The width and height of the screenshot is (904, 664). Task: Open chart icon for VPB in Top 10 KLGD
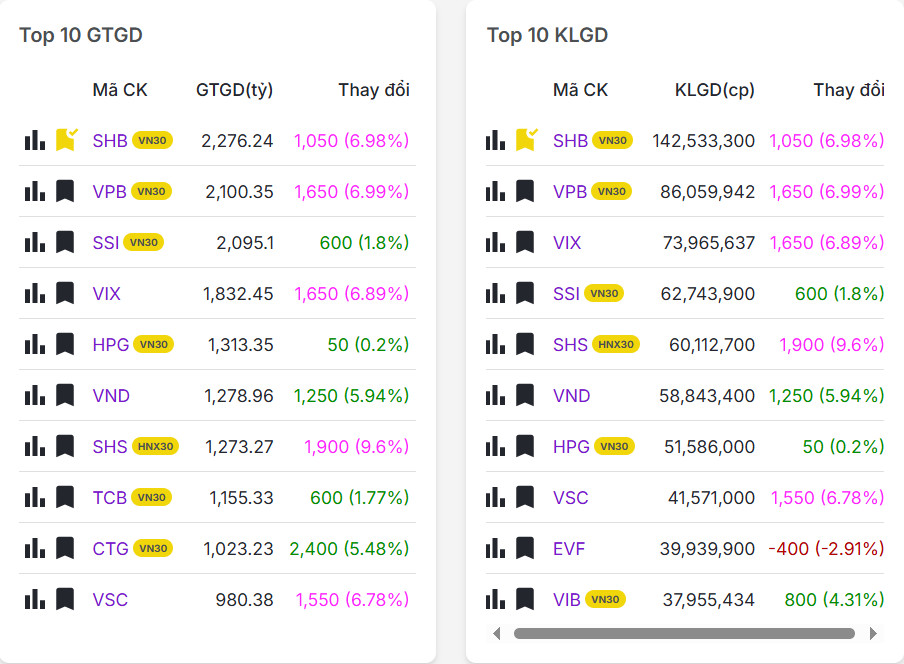[x=495, y=191]
